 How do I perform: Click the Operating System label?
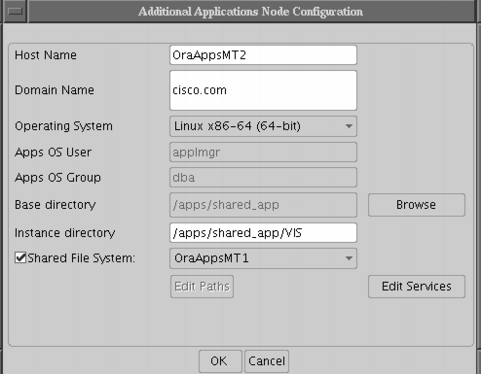[x=64, y=126]
